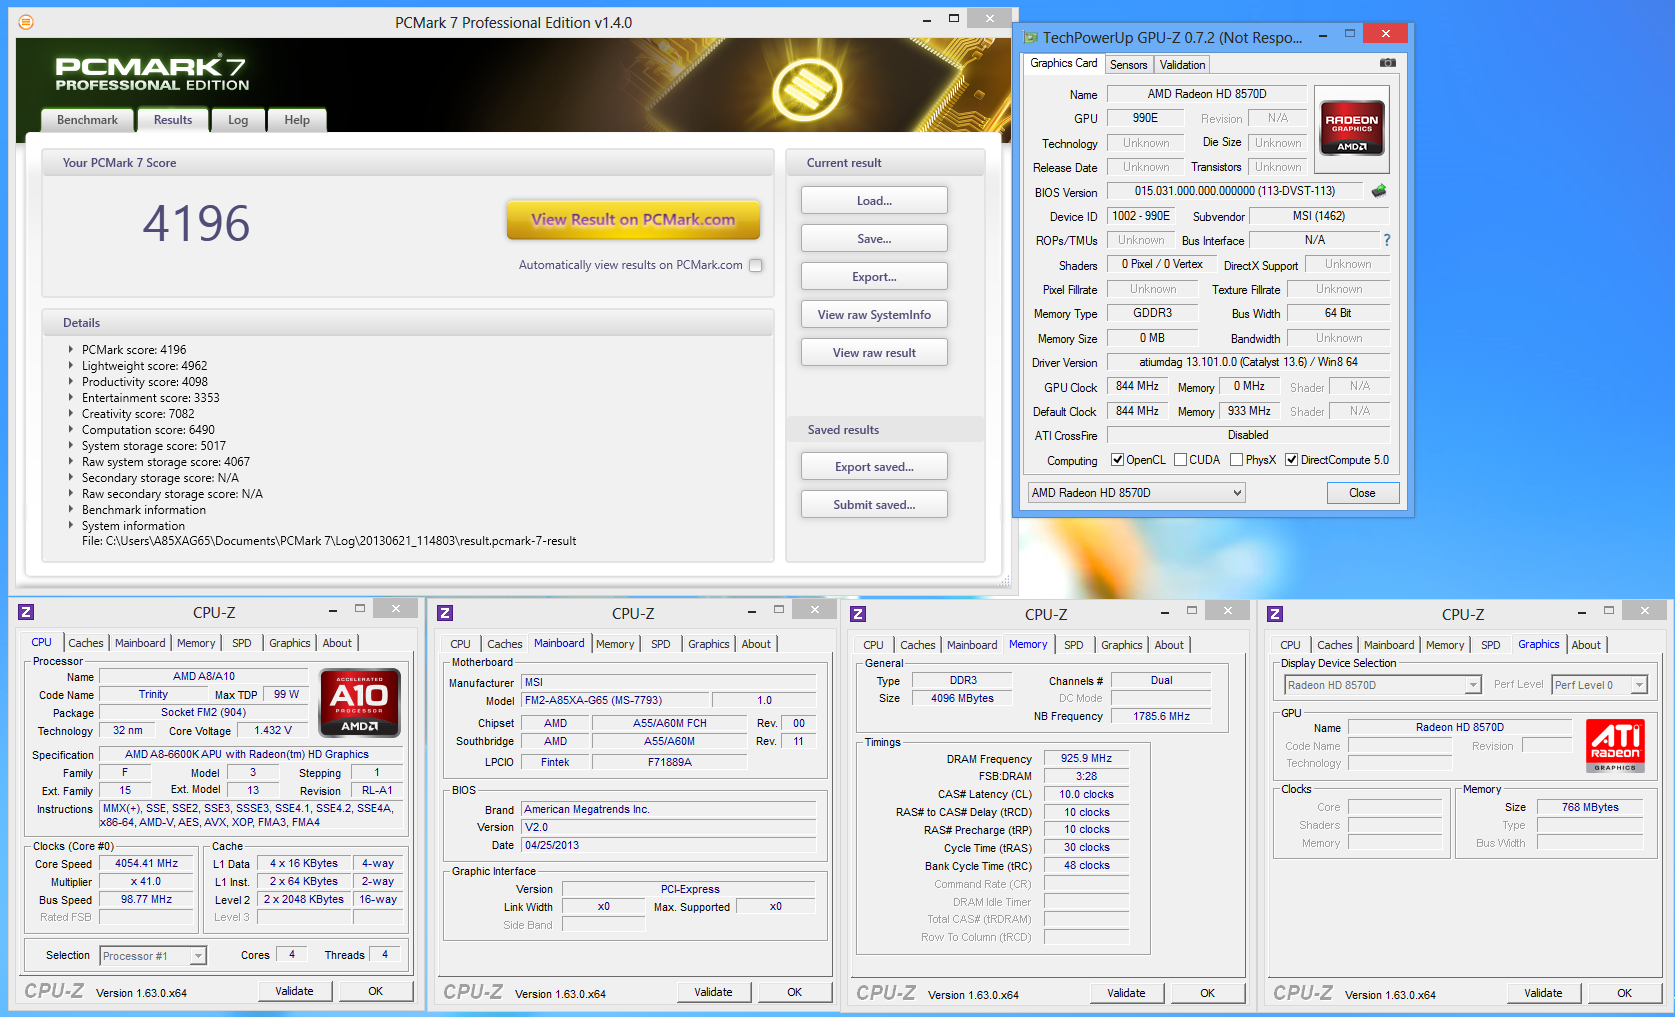Switch to the Validation tab in GPU-Z

coord(1182,65)
